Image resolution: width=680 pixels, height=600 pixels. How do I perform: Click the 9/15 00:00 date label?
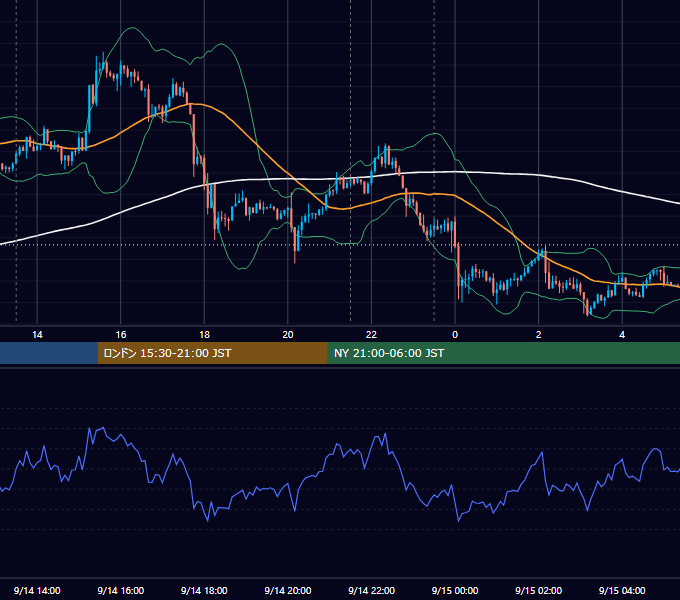pos(455,590)
